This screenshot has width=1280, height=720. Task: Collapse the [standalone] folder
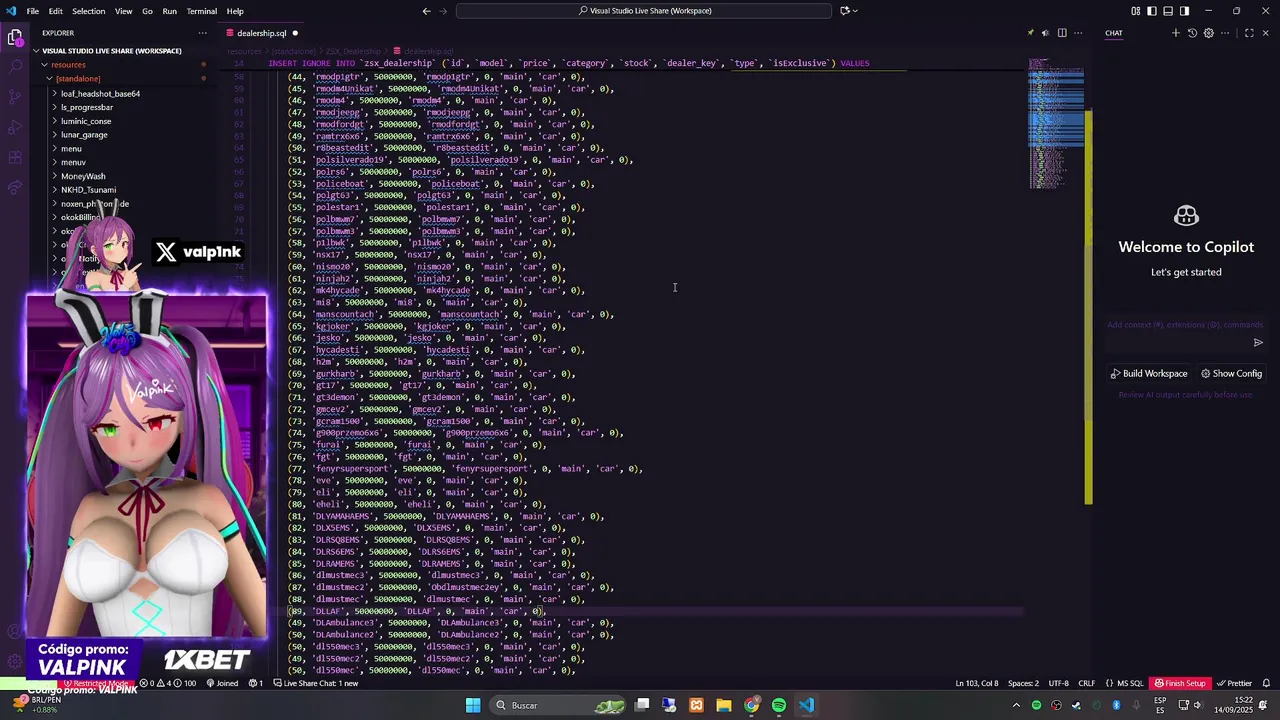[x=77, y=79]
